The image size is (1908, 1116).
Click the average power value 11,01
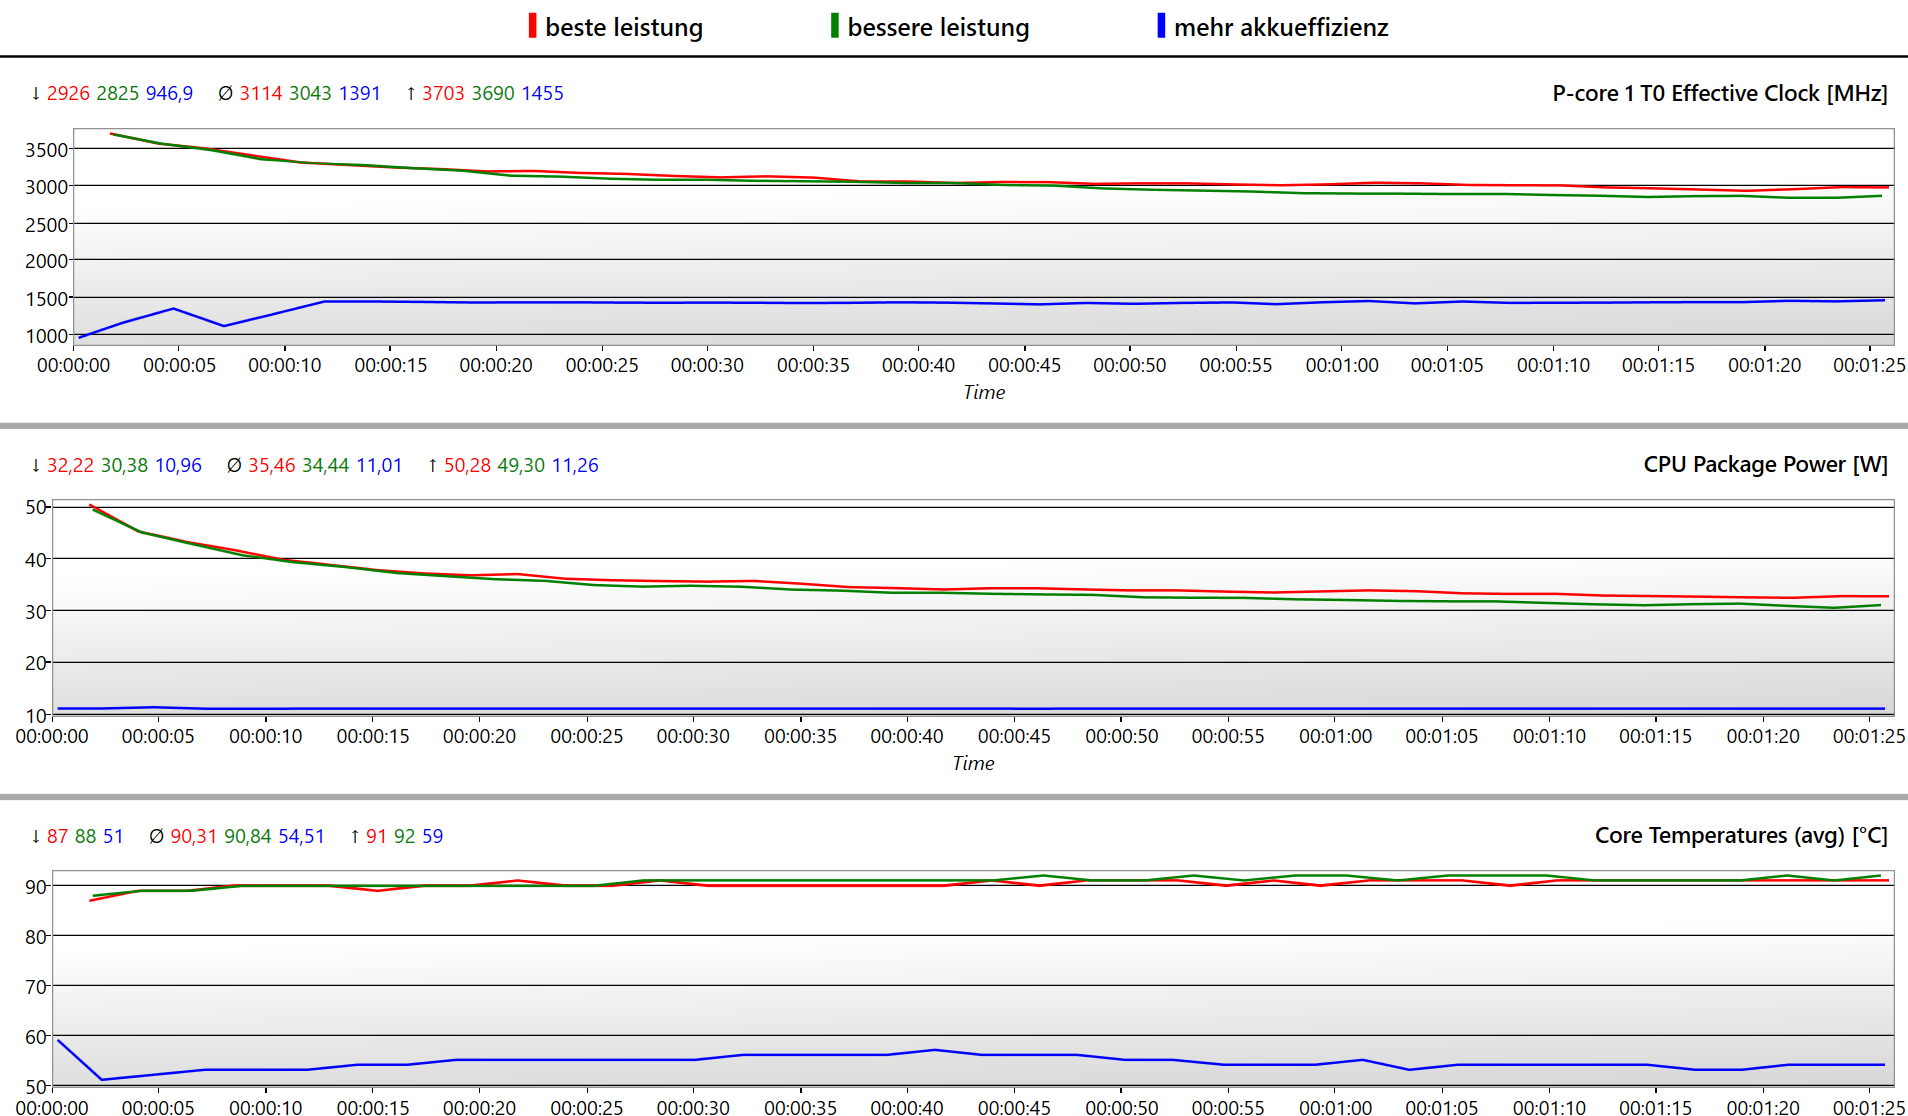(379, 465)
